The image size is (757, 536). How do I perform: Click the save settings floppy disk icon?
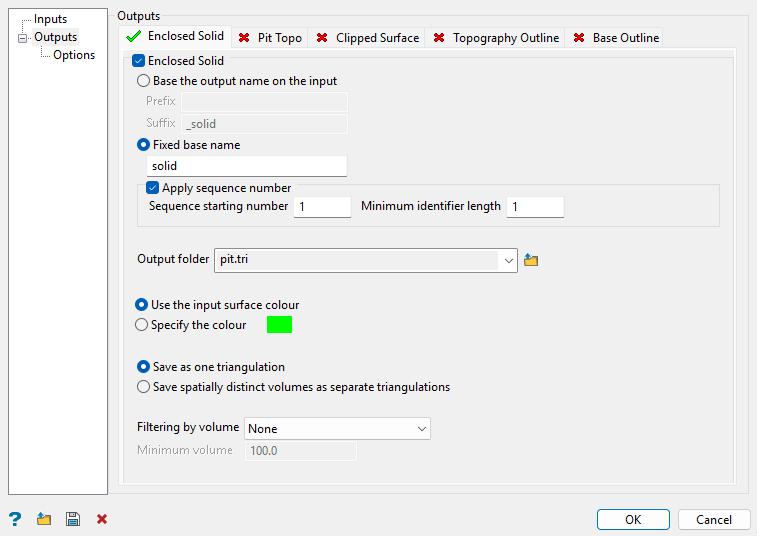tap(73, 519)
